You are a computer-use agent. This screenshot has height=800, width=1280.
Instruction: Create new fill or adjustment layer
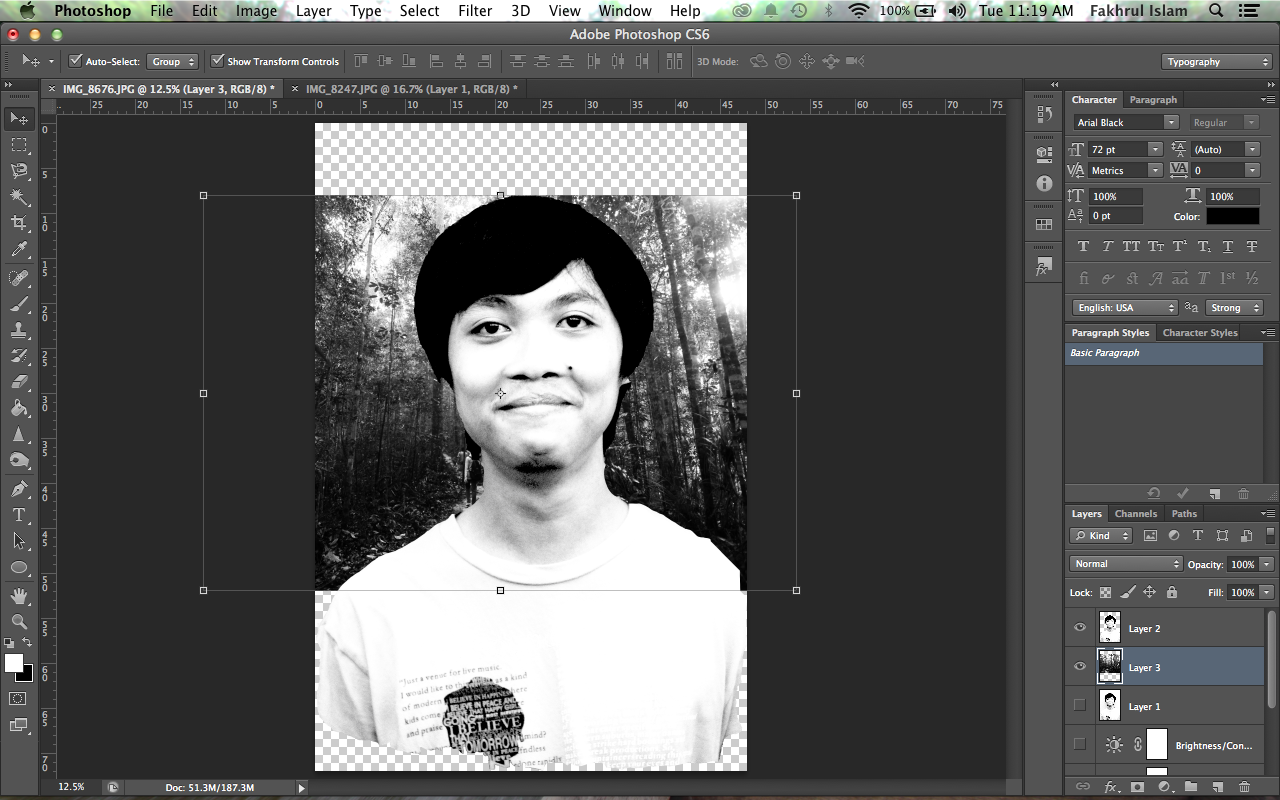click(1164, 787)
